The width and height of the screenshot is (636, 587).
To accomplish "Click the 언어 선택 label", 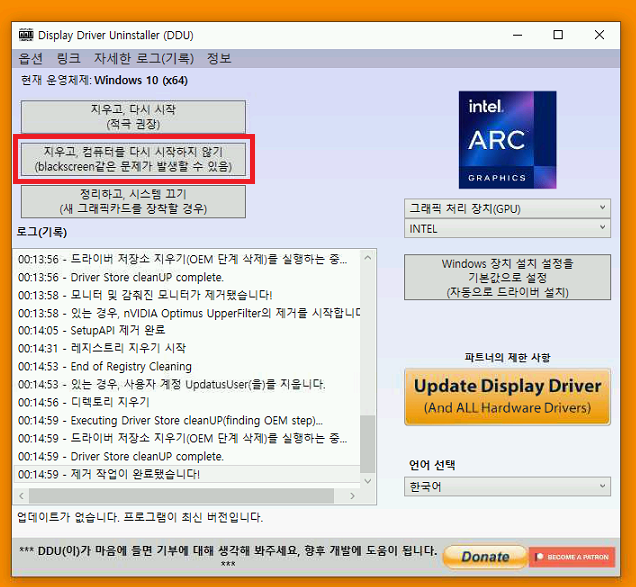I will point(432,465).
